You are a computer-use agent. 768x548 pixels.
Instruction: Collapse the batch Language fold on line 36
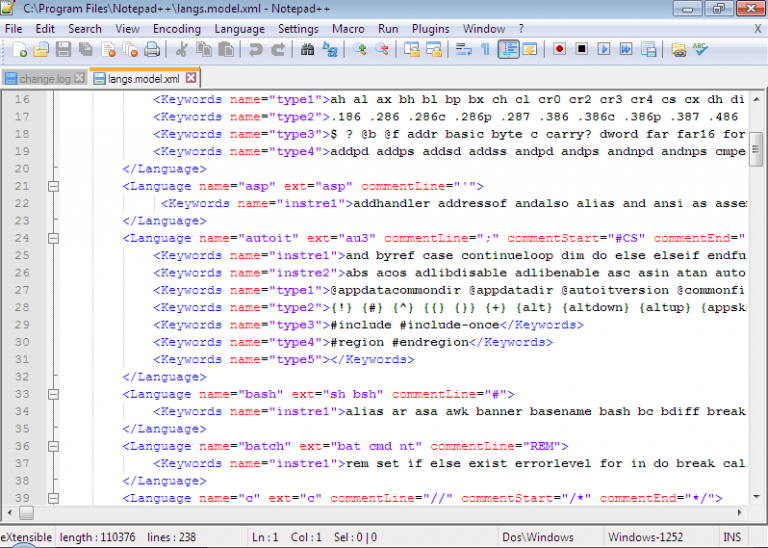[53, 446]
